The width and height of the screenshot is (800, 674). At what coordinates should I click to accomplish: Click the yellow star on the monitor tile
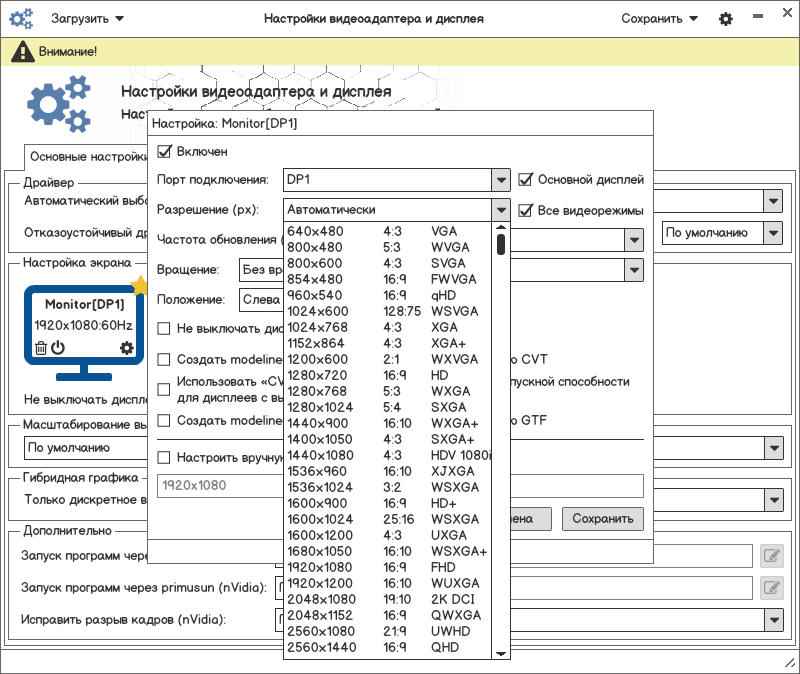click(x=139, y=286)
